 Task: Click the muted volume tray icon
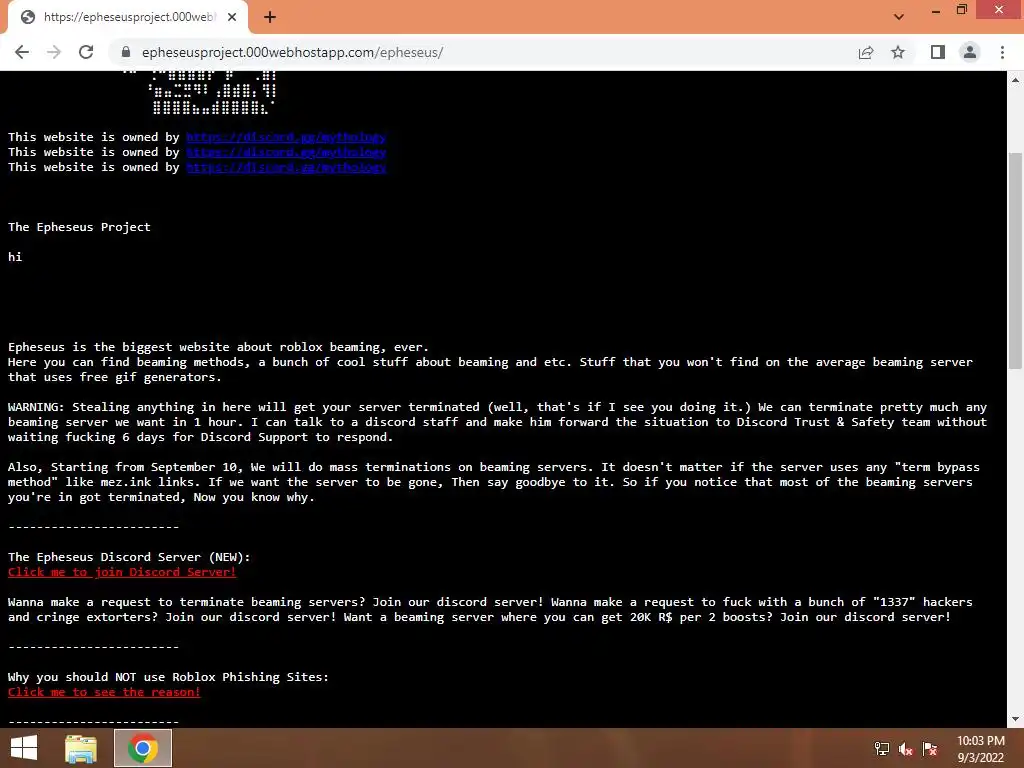point(906,748)
